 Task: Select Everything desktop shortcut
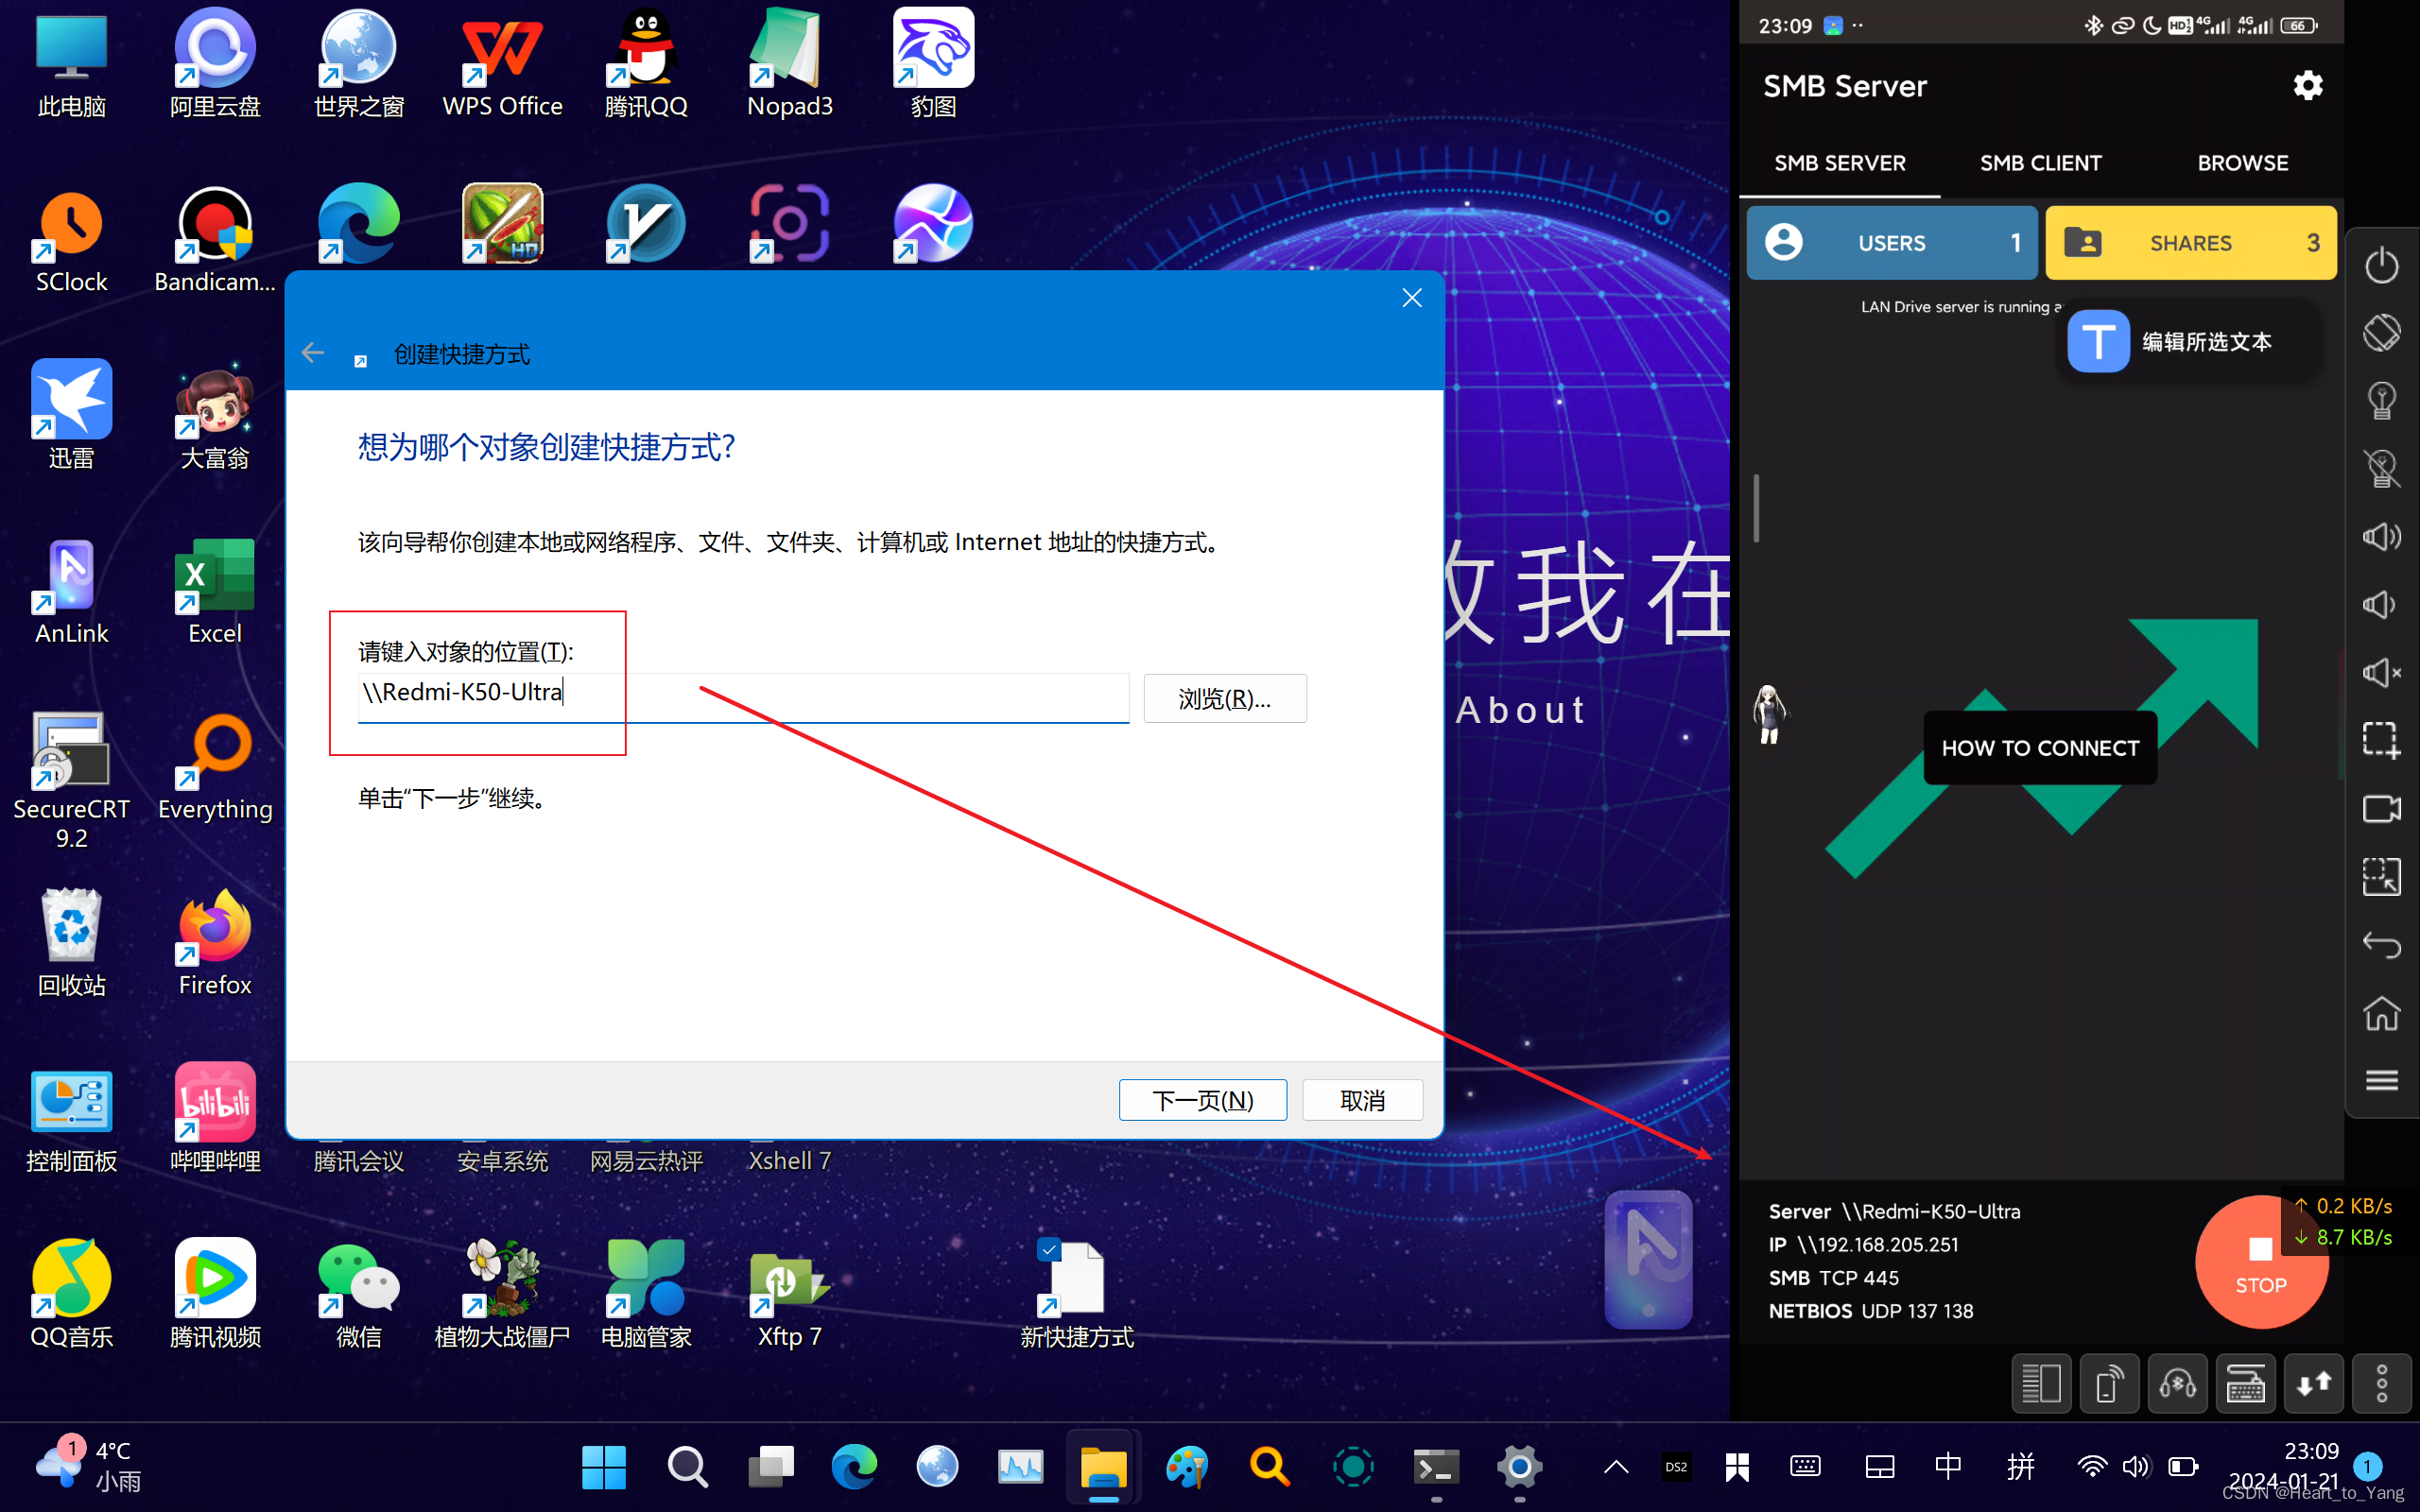[215, 768]
